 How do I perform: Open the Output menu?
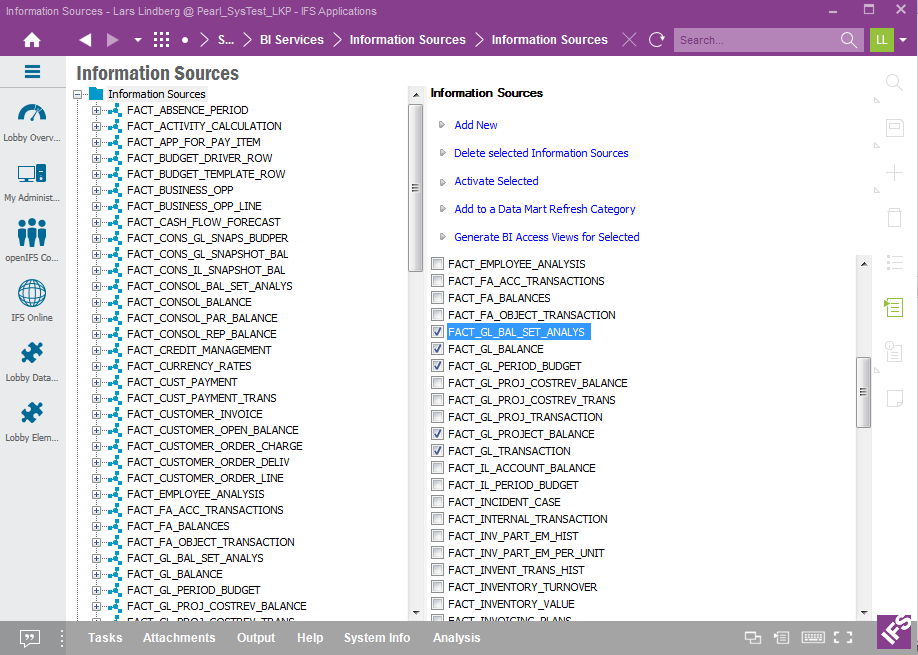(256, 637)
